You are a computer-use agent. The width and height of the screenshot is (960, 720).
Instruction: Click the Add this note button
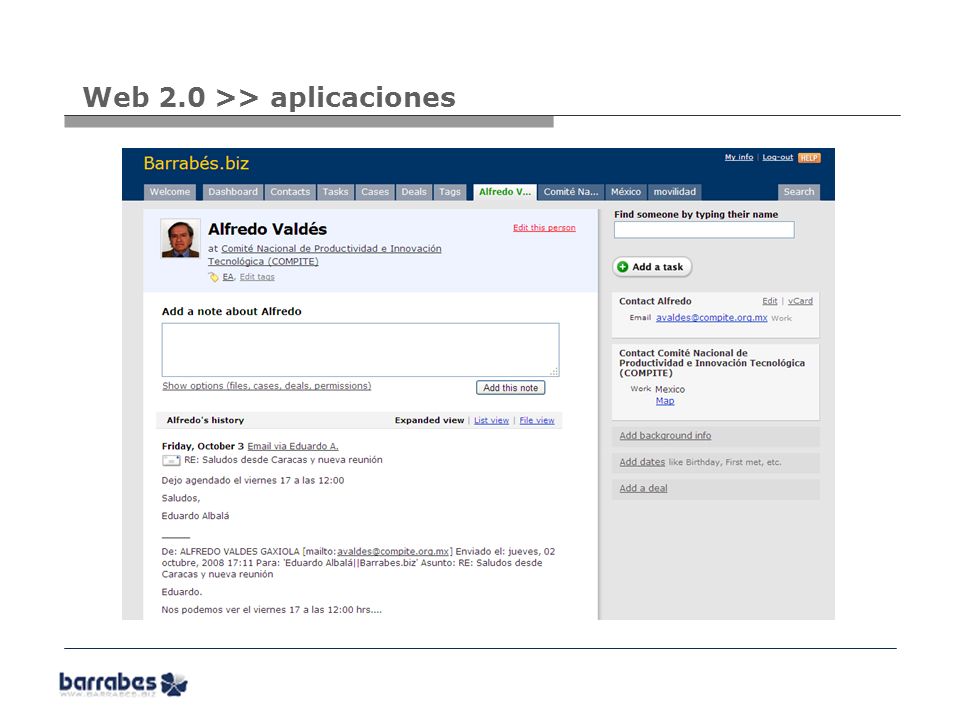(x=511, y=388)
